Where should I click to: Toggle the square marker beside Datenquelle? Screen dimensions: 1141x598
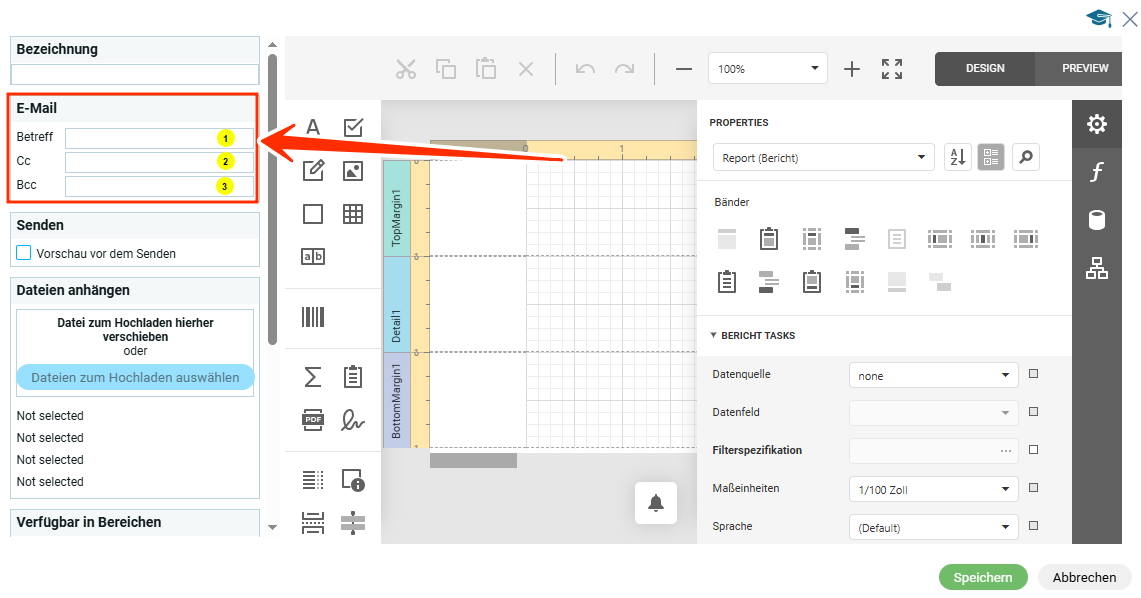click(1033, 374)
